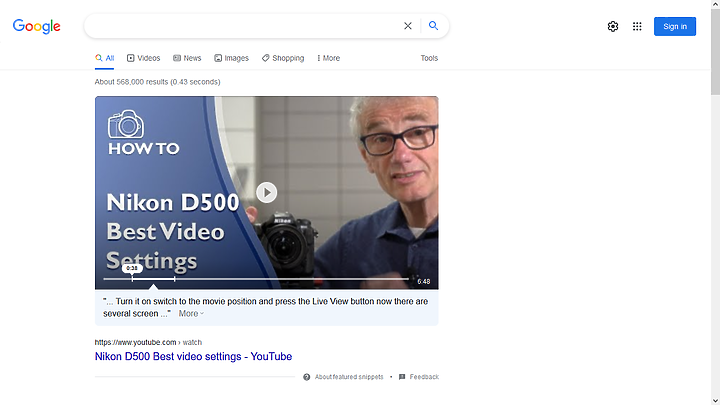Open About featured snippets link
Image resolution: width=720 pixels, height=405 pixels.
point(349,377)
